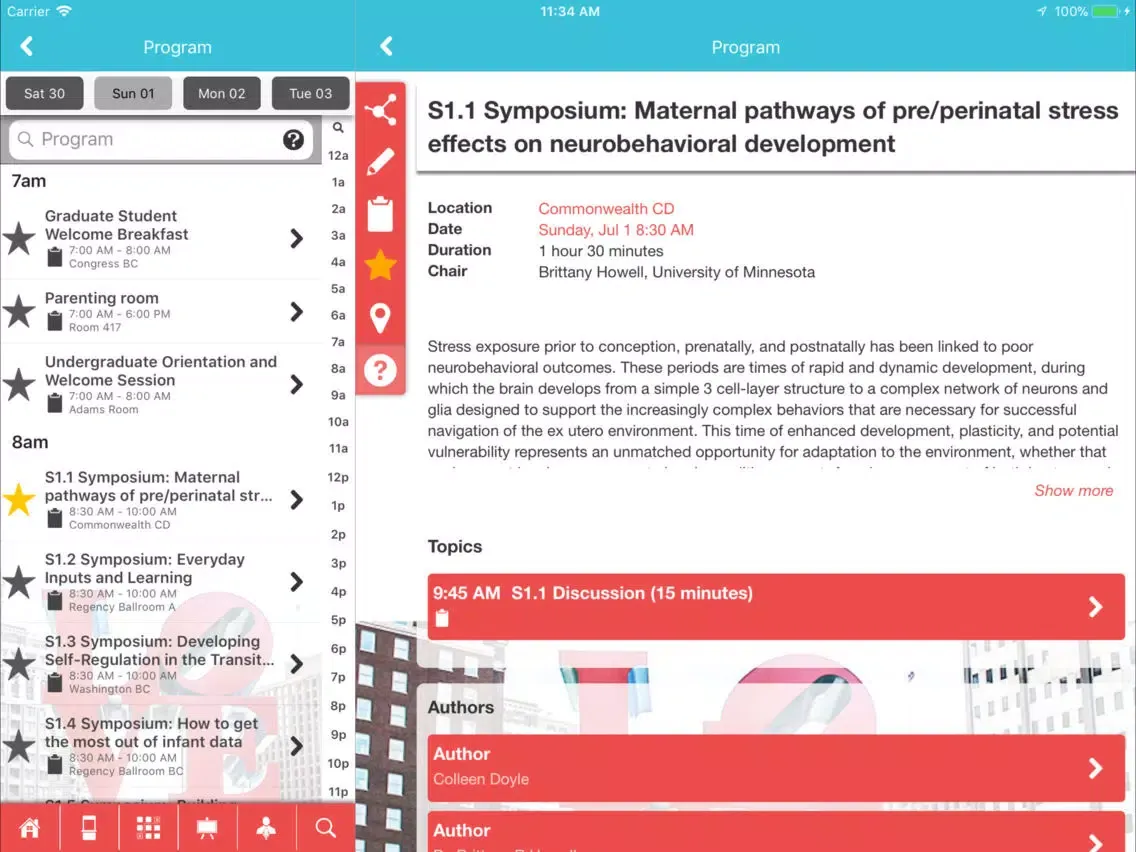Jump to 8p in hour index
Screen dimensions: 1136x852
pos(338,705)
